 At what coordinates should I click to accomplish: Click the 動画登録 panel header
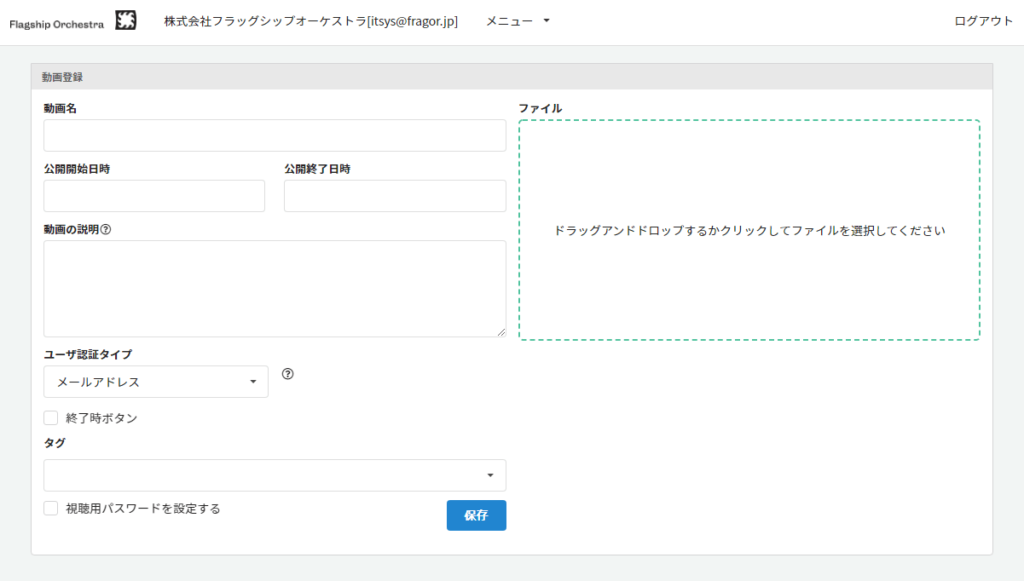click(511, 77)
